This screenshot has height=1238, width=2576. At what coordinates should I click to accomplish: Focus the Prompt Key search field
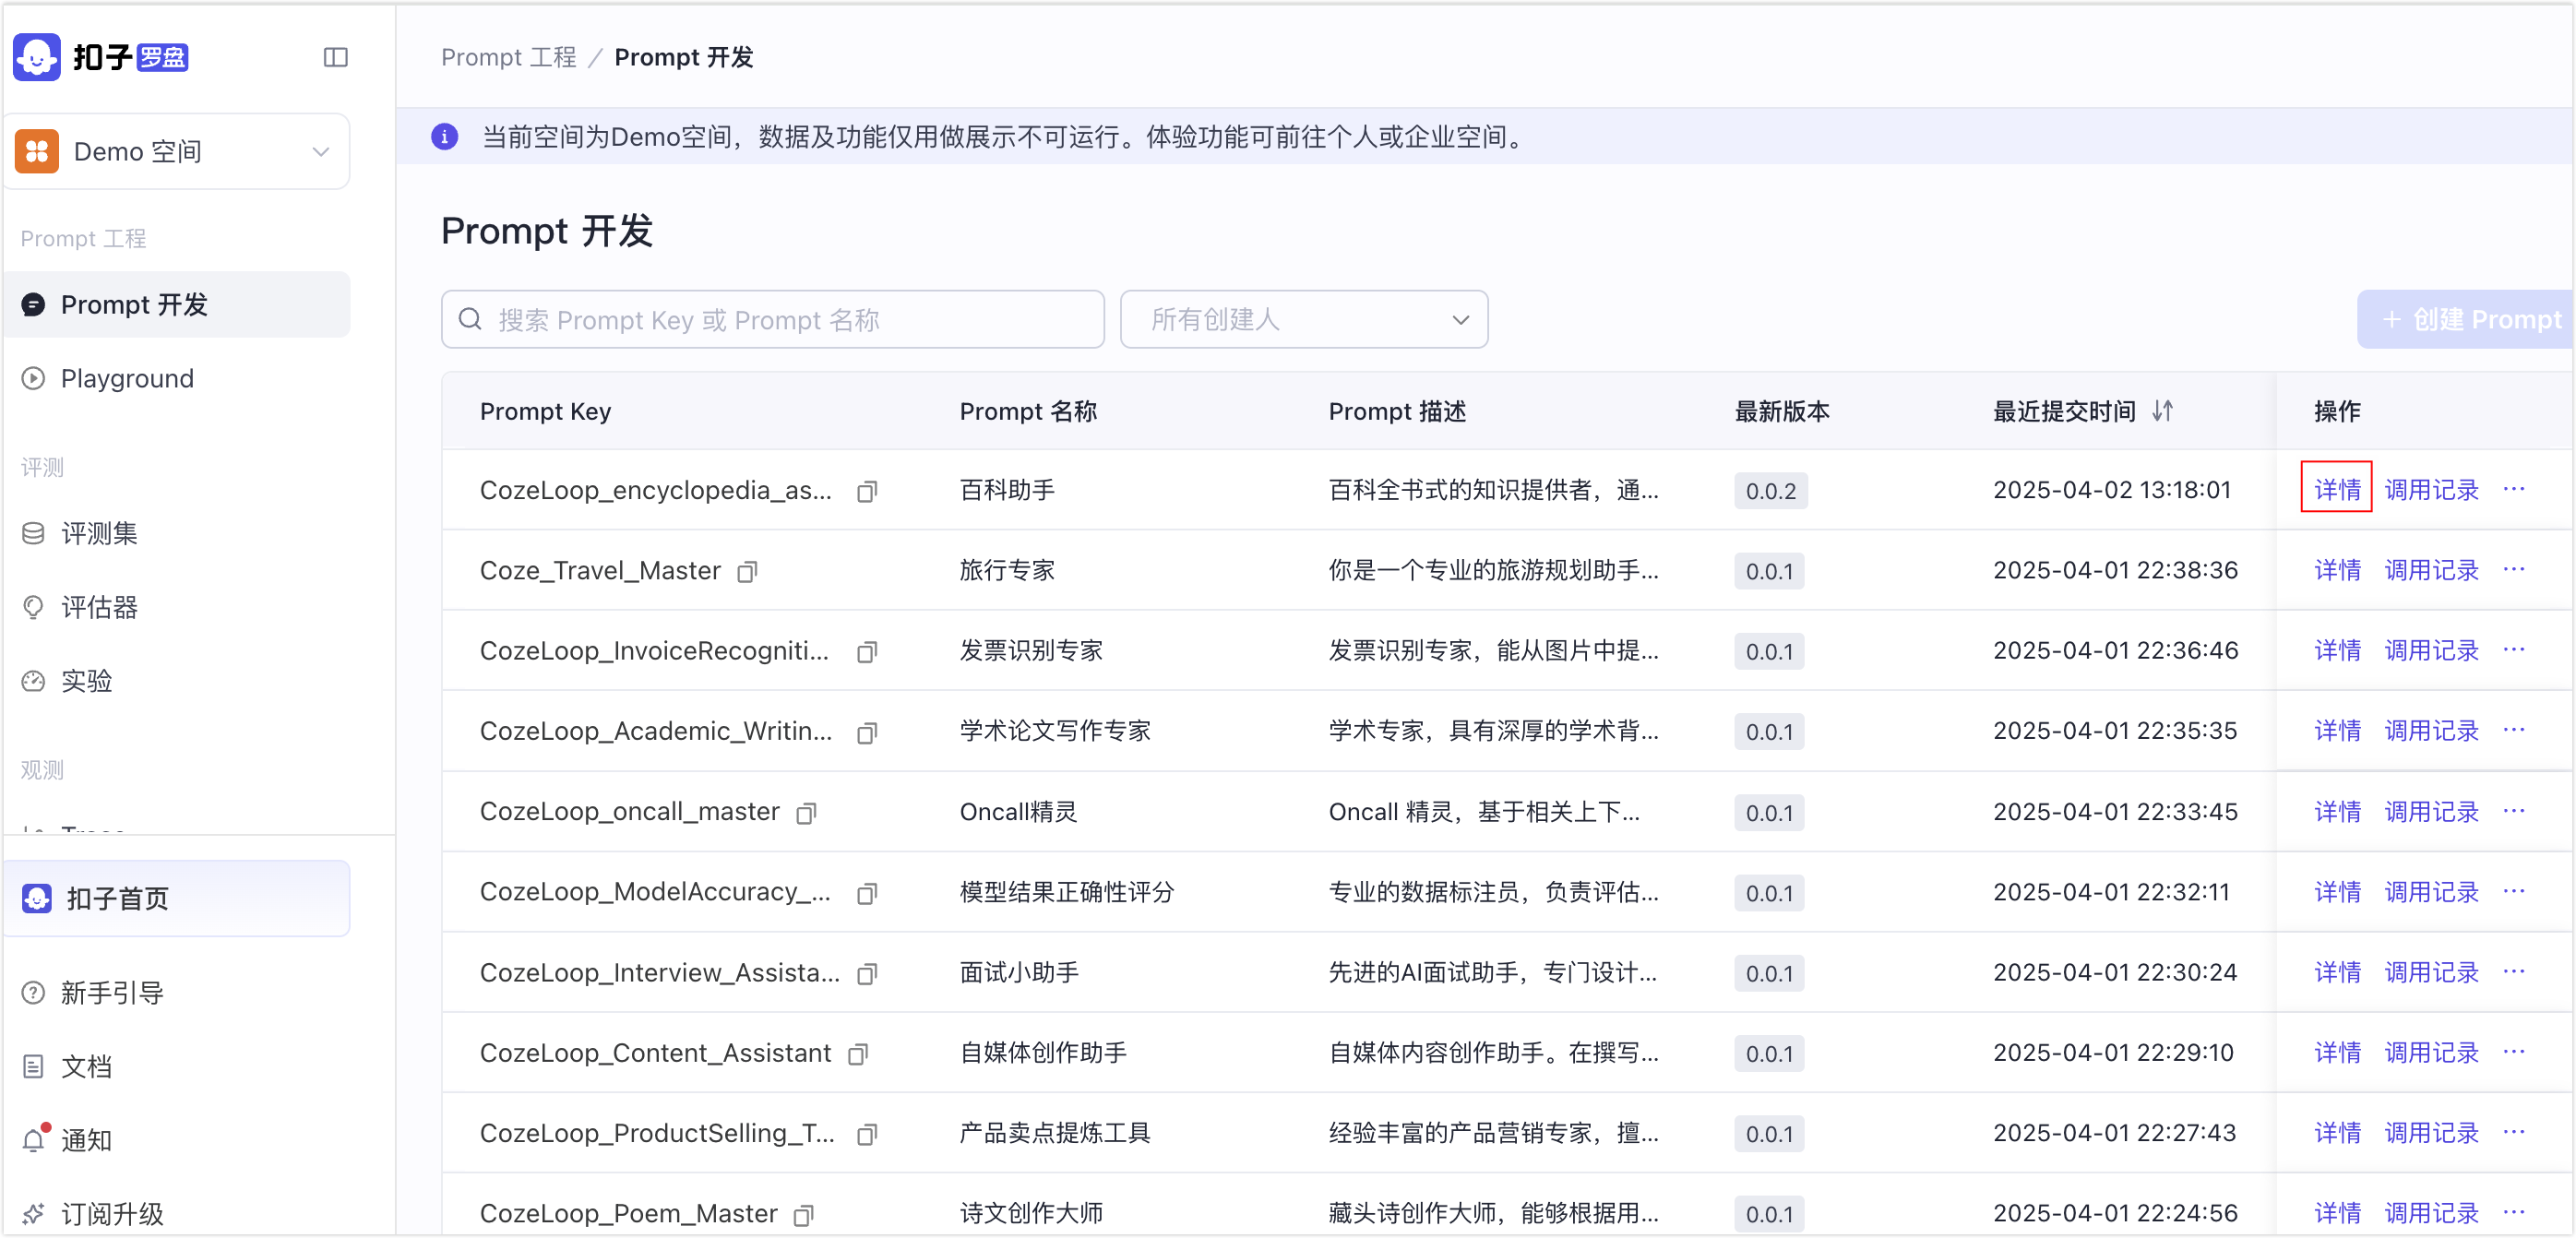tap(773, 320)
